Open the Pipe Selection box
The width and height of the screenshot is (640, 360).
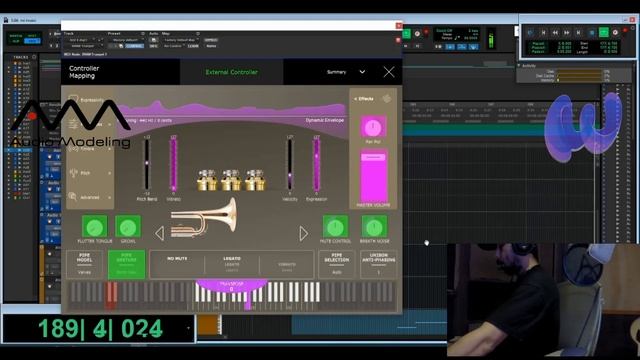coord(337,264)
